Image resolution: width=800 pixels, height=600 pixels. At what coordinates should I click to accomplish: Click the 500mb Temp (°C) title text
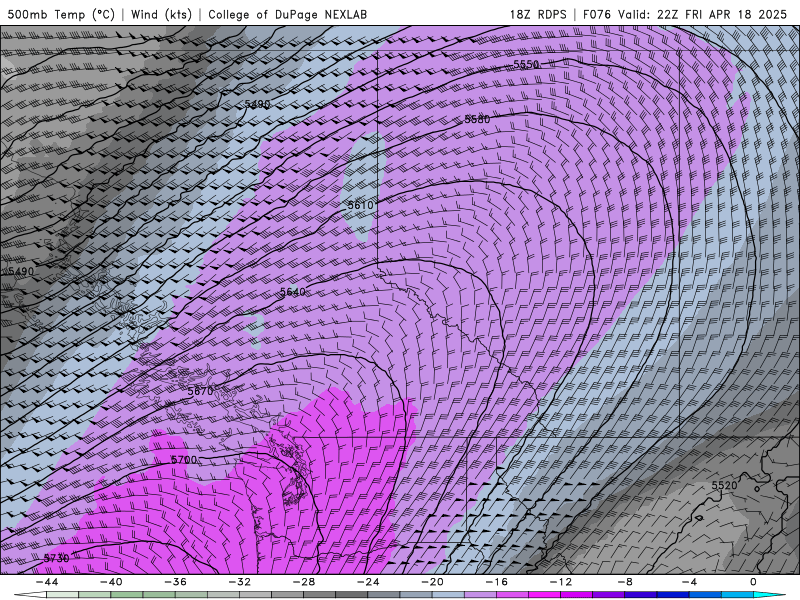click(61, 14)
